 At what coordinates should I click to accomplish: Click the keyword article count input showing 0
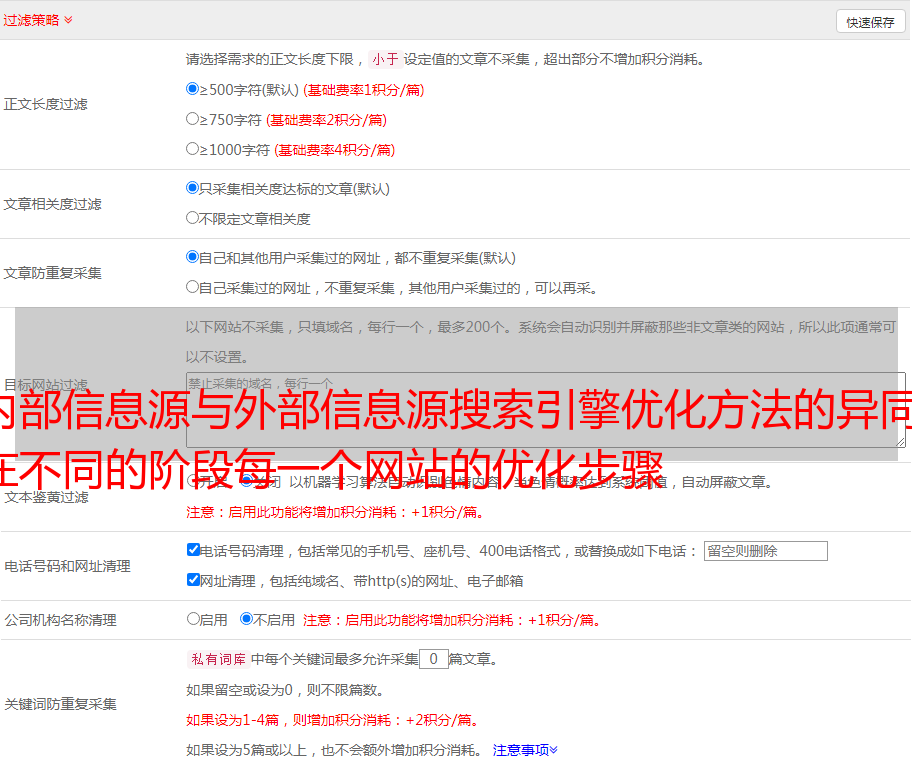point(433,659)
